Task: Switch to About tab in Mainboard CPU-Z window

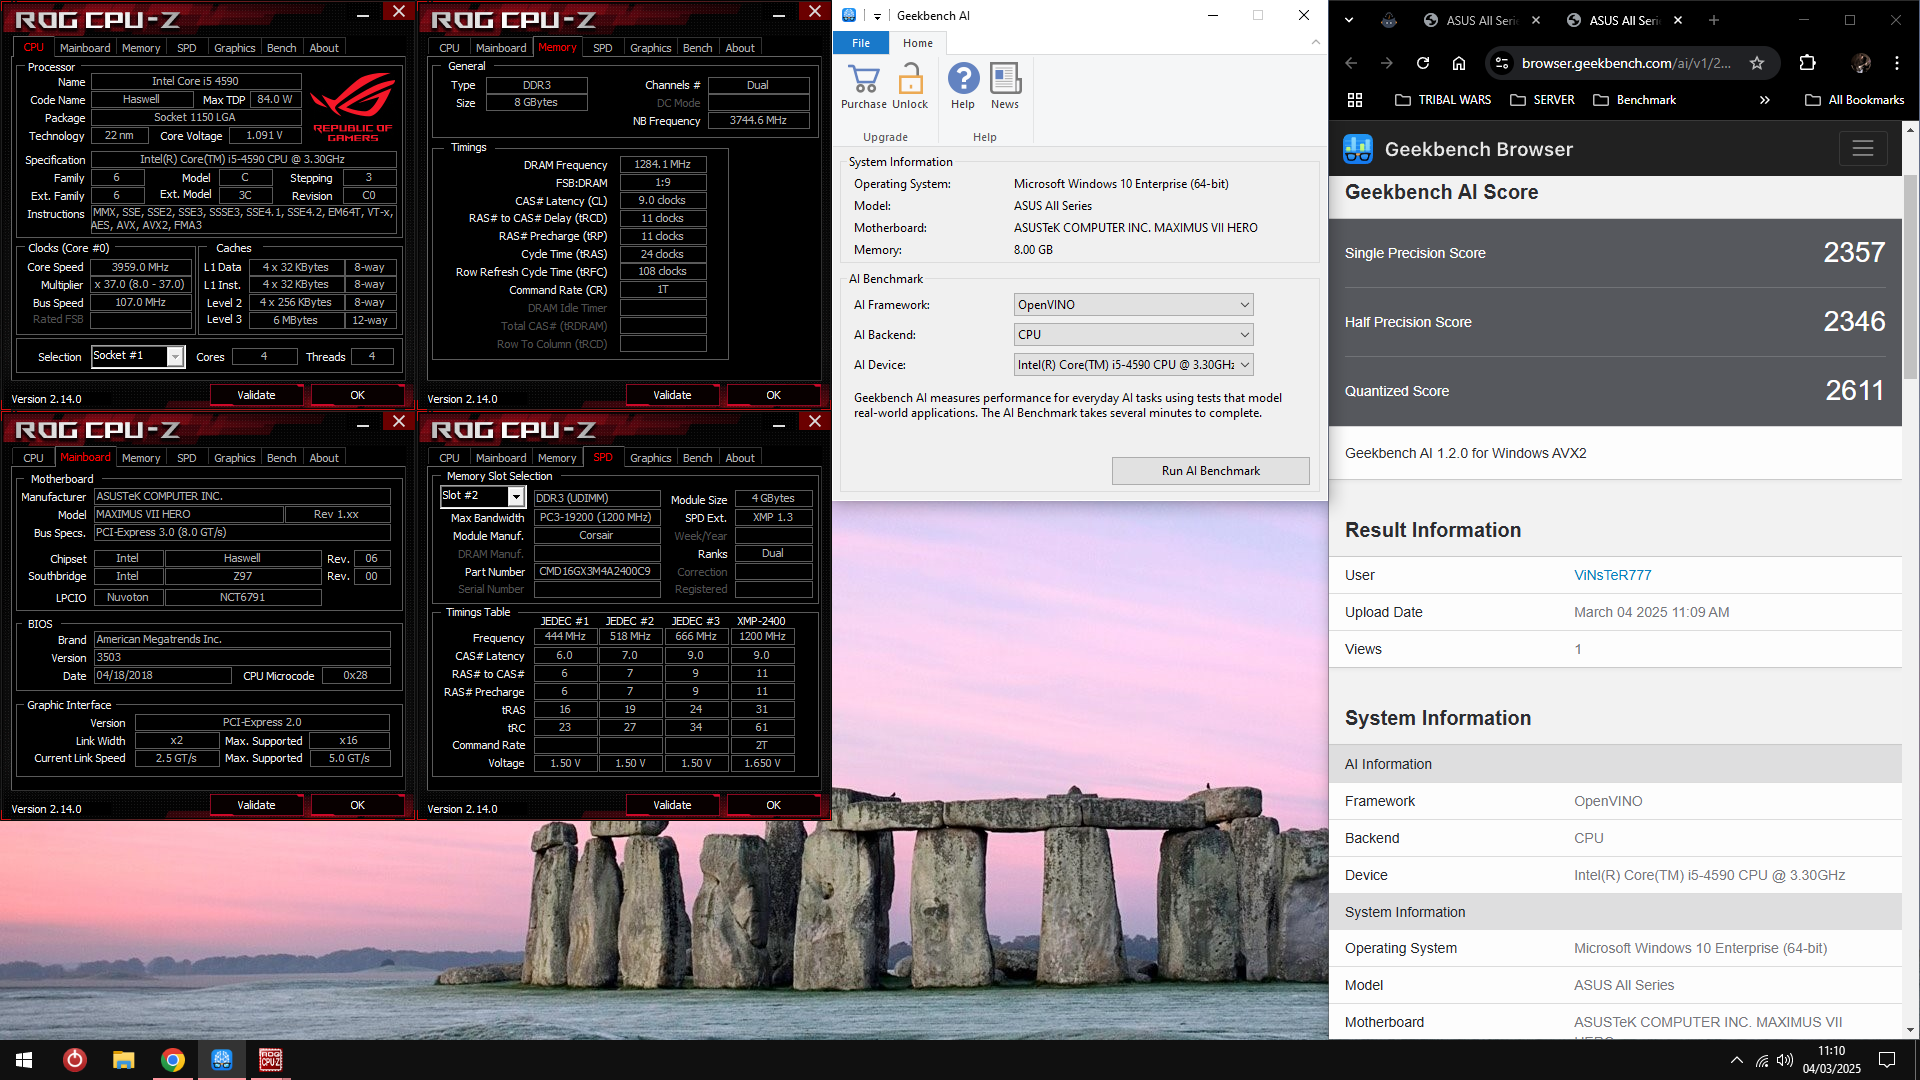Action: 324,458
